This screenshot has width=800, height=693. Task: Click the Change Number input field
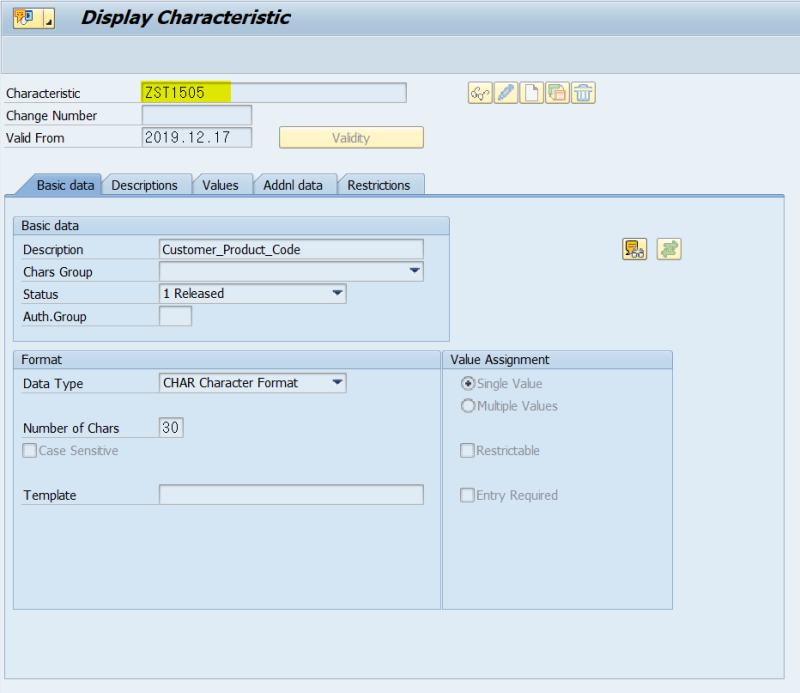pos(197,115)
